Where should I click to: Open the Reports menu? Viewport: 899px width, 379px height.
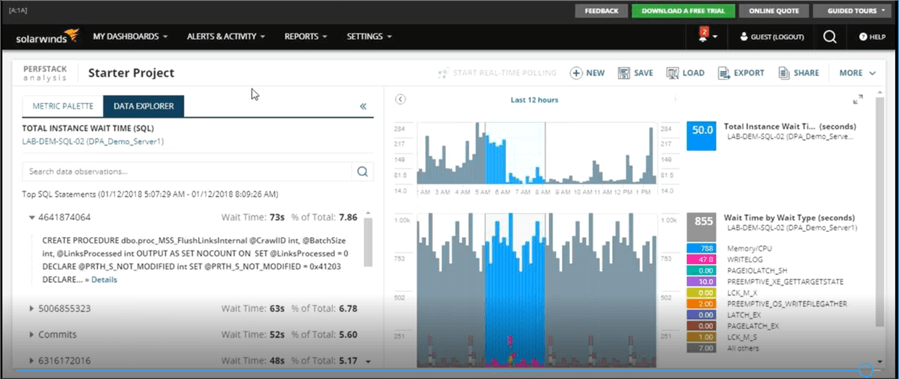pos(306,36)
